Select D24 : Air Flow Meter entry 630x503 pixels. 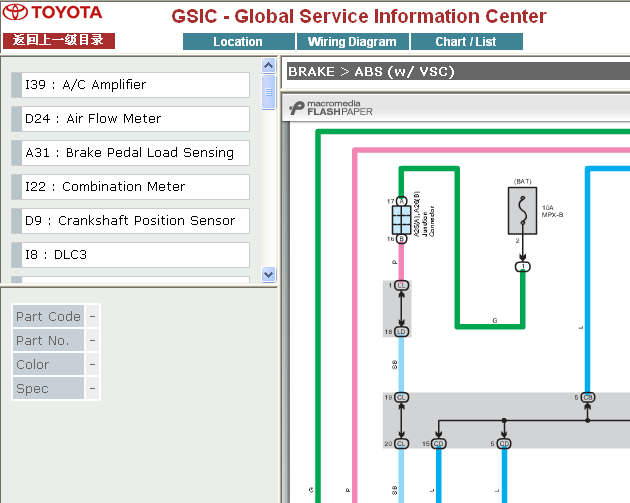tap(131, 119)
